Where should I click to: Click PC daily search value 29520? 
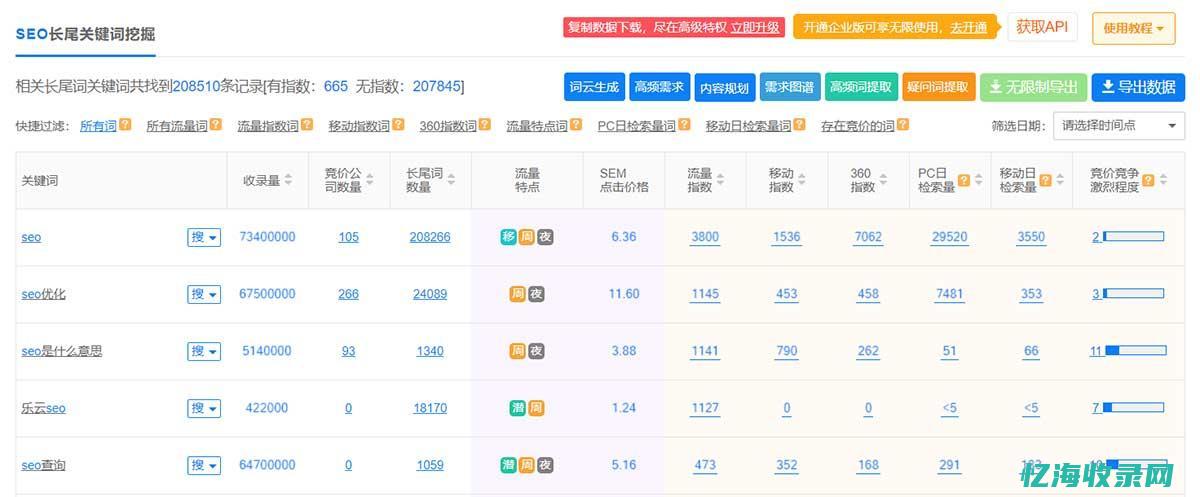[x=949, y=237]
